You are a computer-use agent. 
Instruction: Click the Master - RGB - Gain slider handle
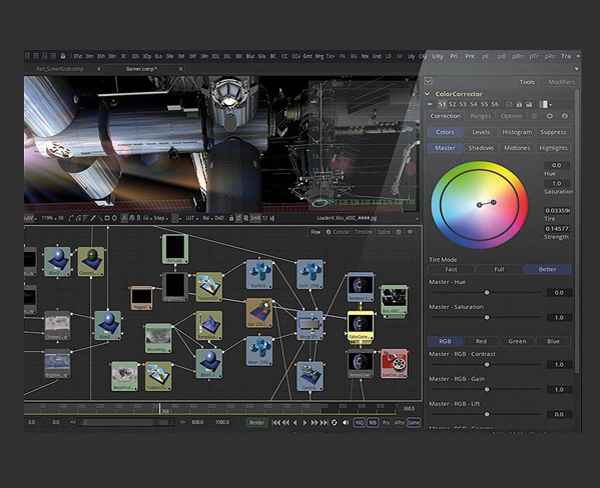(x=487, y=389)
